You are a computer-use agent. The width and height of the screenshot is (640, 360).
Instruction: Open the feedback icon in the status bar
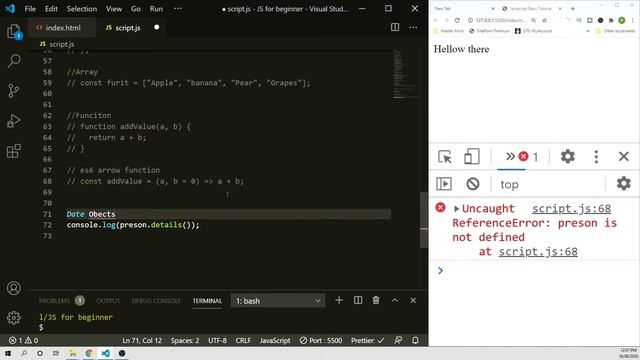point(398,340)
